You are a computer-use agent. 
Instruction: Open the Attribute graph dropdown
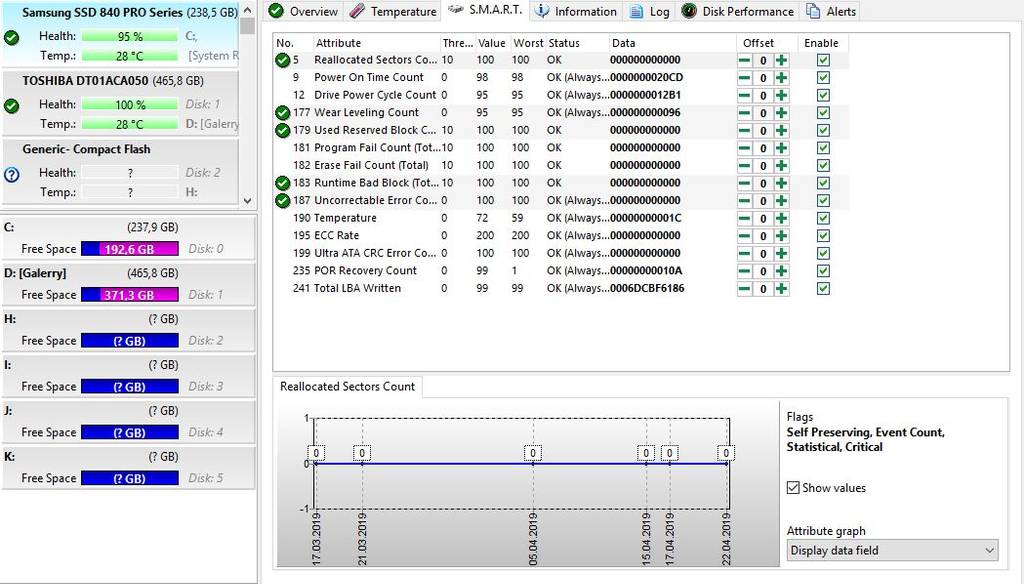[x=892, y=550]
